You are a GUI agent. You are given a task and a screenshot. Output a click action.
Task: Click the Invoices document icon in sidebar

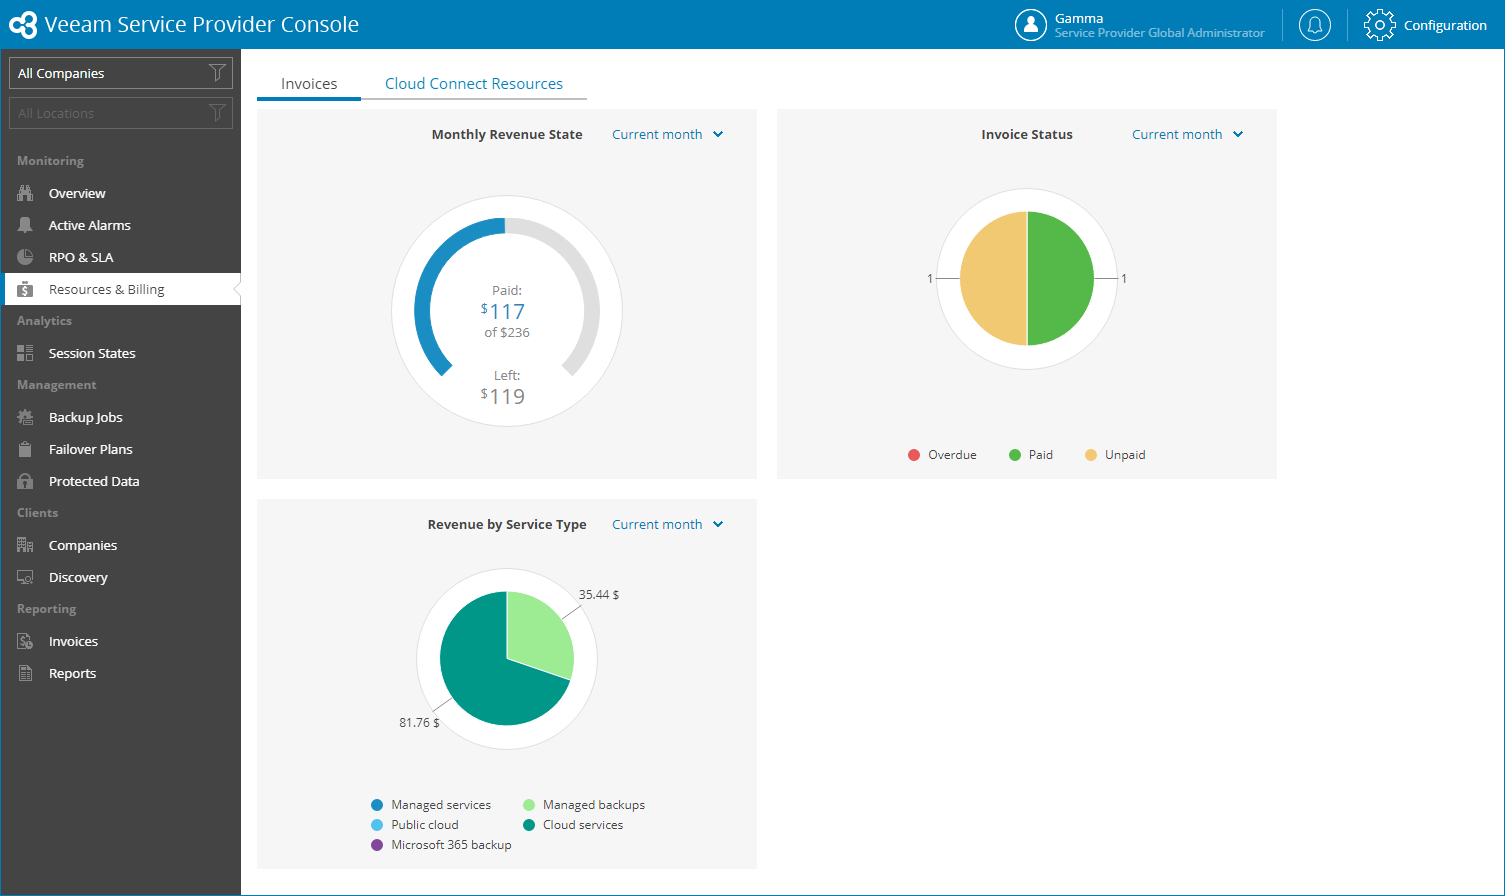click(25, 641)
